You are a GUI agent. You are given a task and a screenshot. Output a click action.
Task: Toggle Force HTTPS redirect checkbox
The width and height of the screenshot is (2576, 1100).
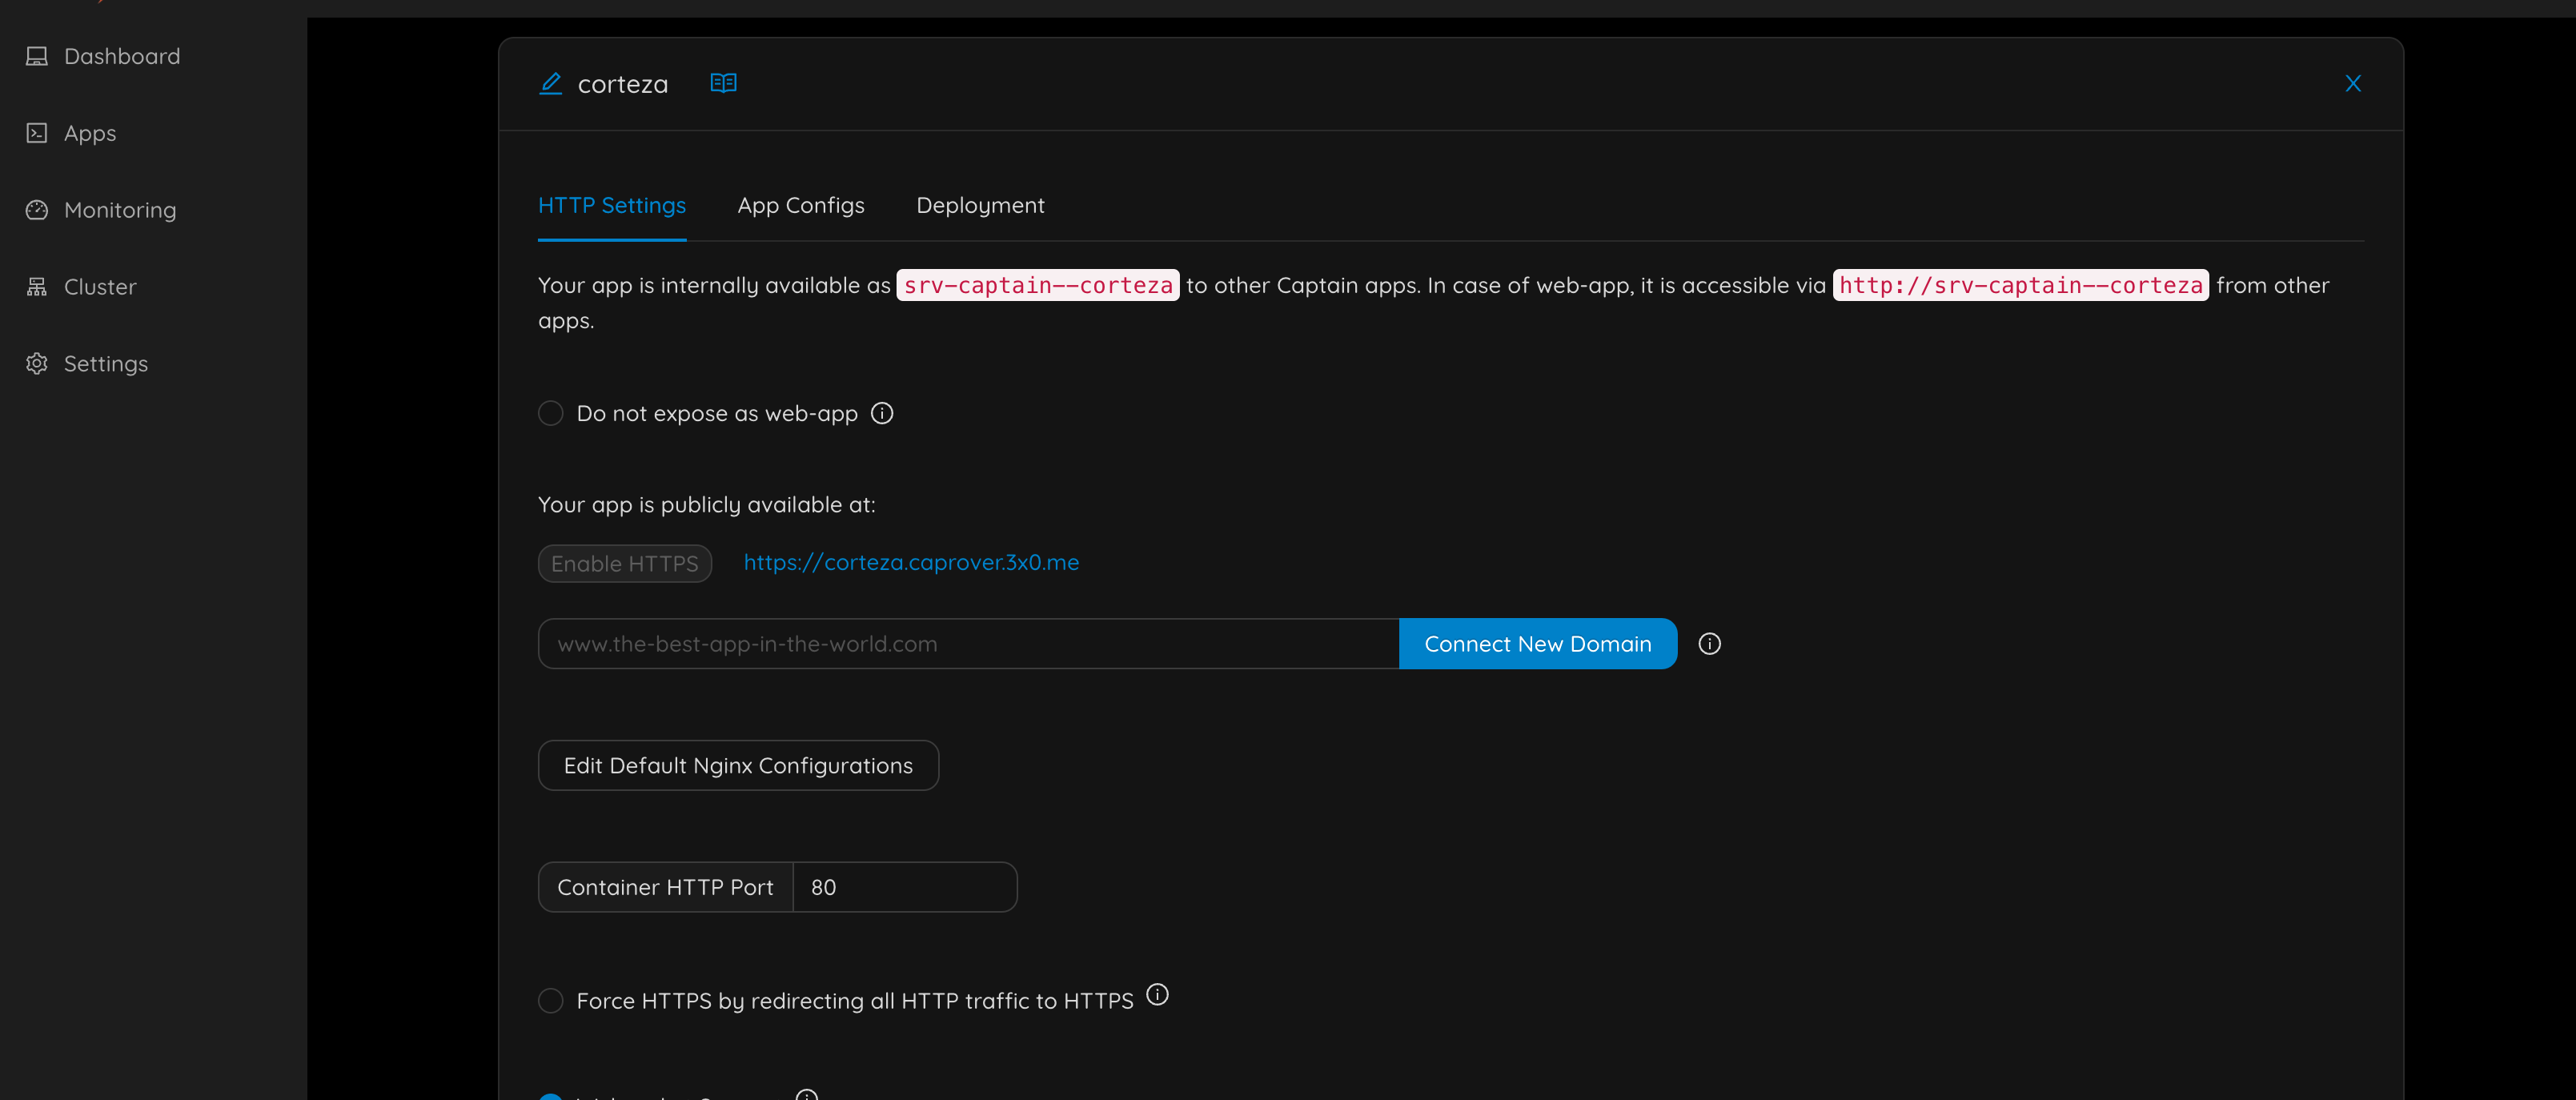point(551,1001)
